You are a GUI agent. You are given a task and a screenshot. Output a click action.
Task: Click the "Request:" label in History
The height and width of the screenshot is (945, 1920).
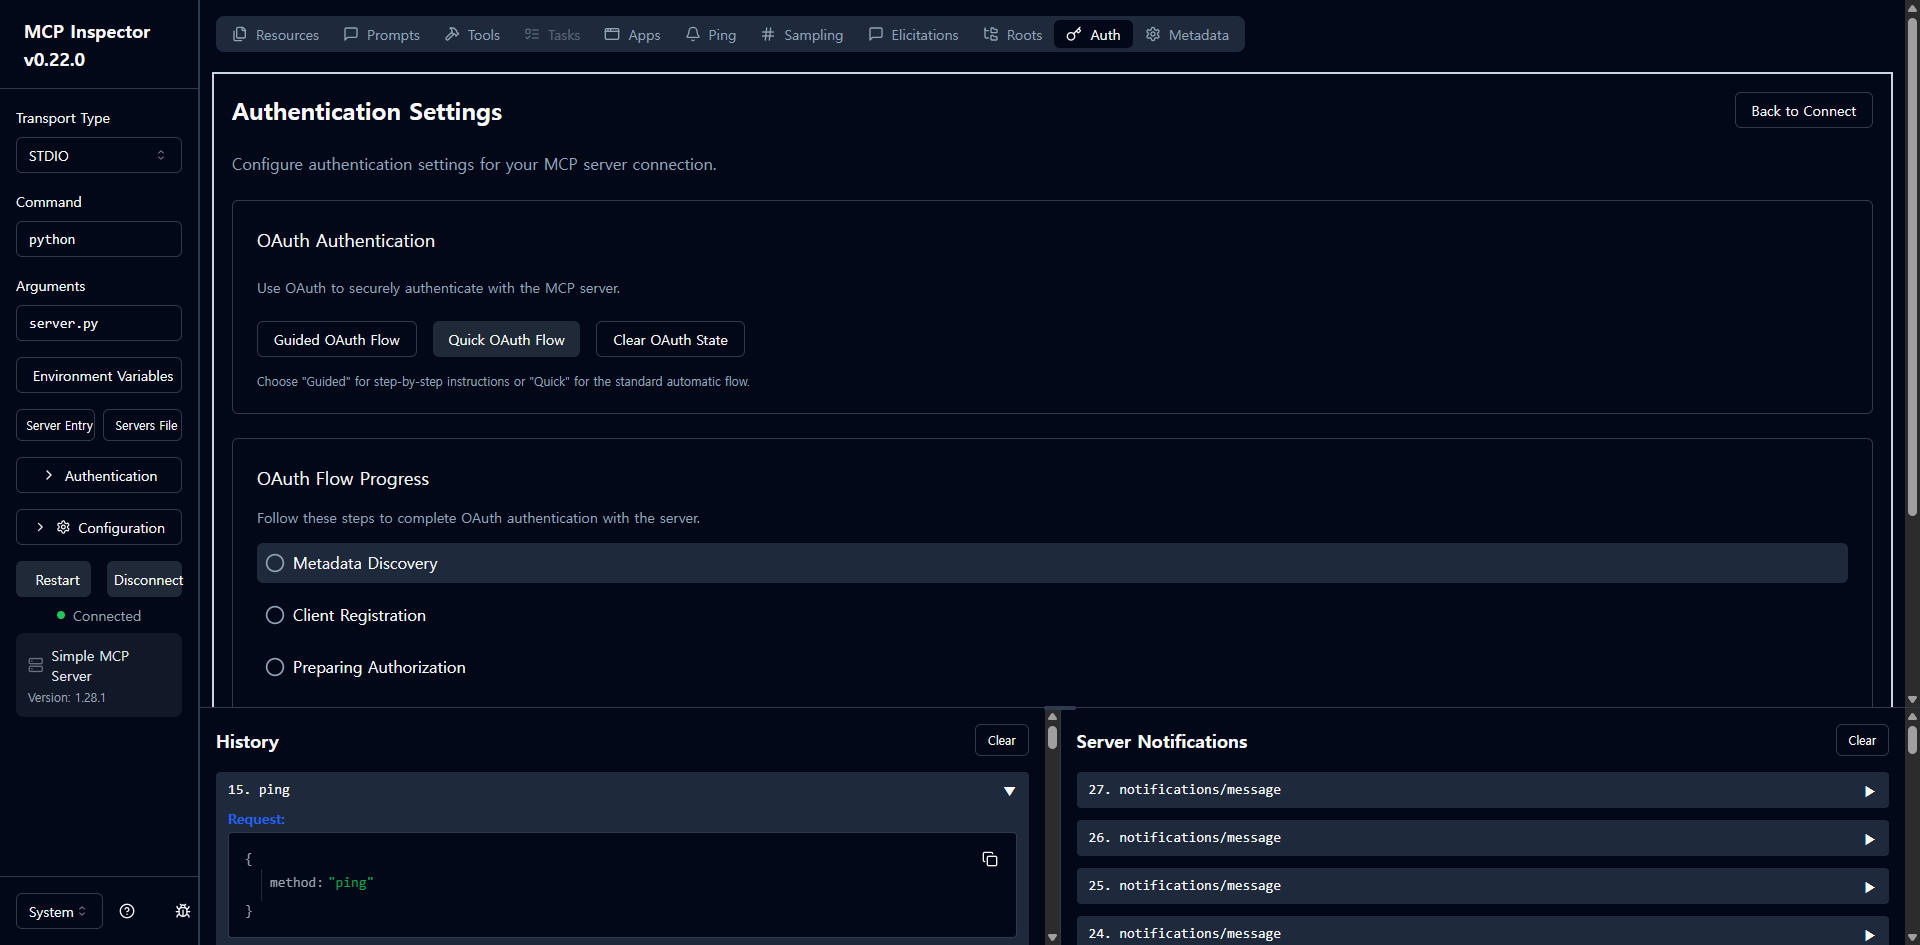point(256,819)
